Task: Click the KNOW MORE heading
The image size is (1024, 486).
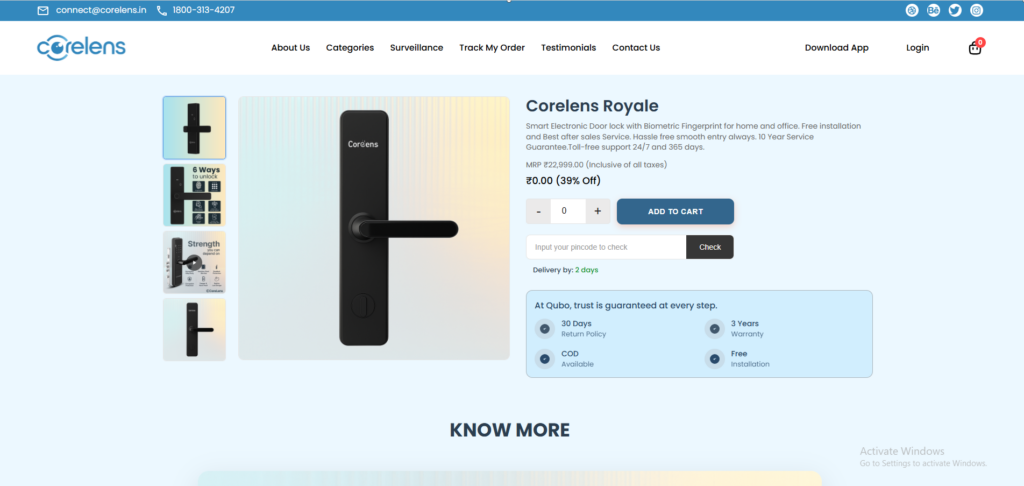Action: 509,430
